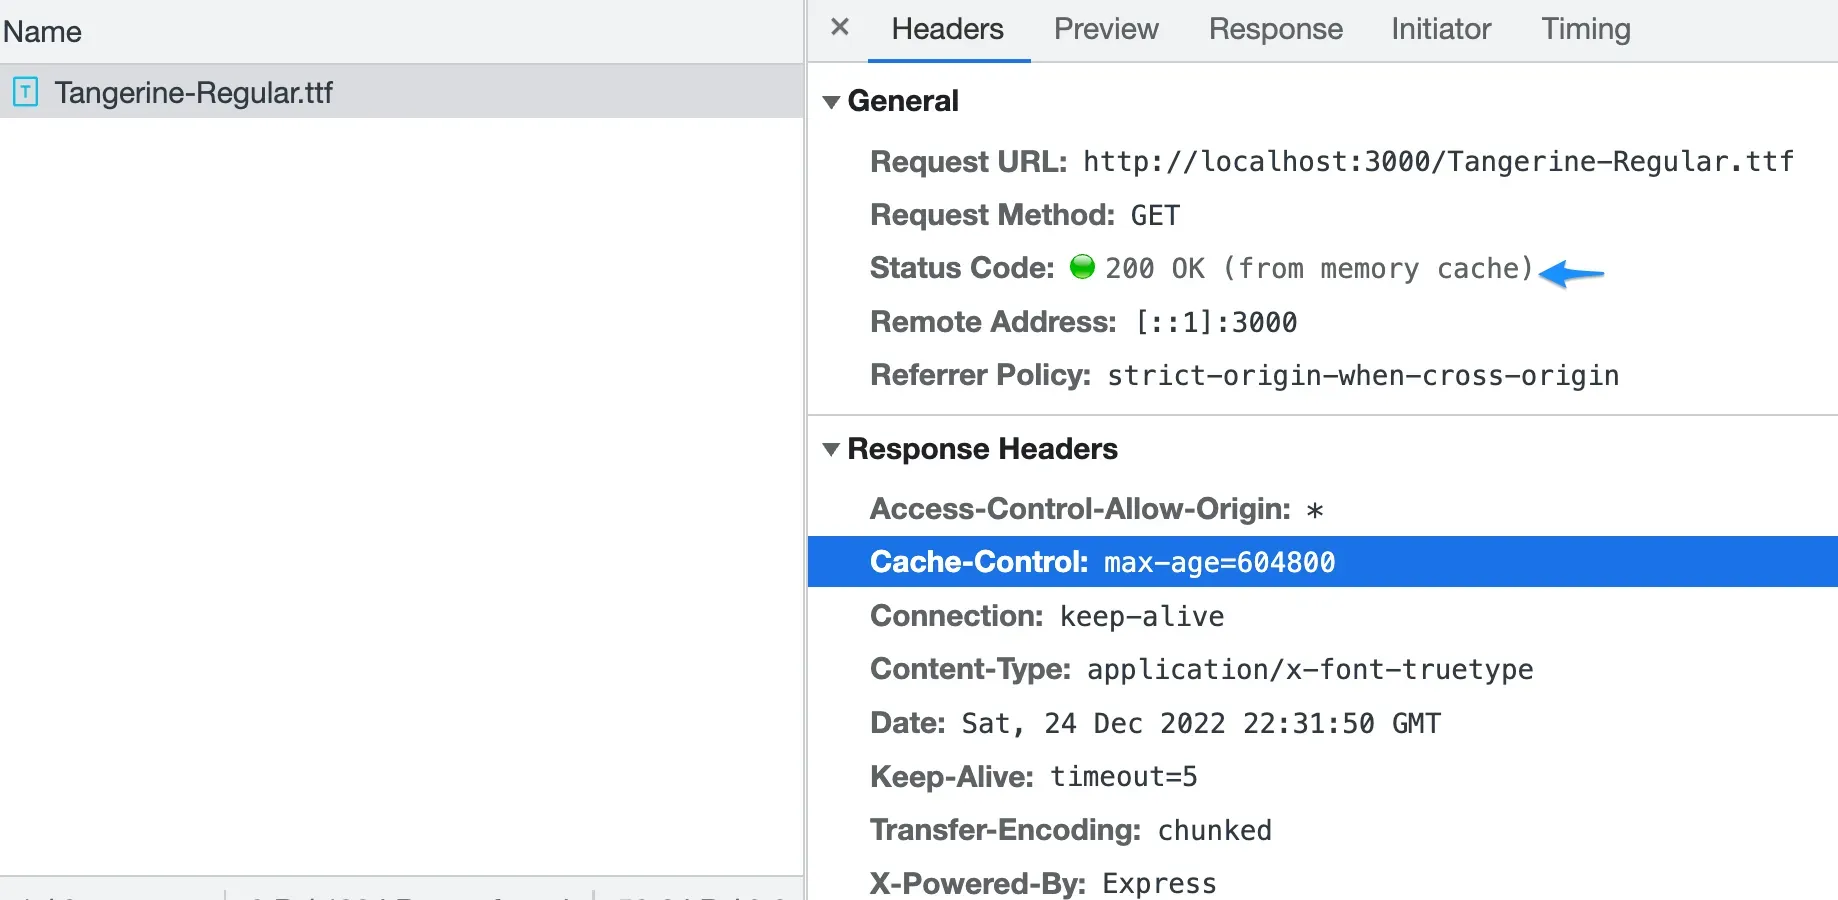Viewport: 1838px width, 900px height.
Task: Click the Content-Type application/x-font-truetype value
Action: pos(1310,669)
